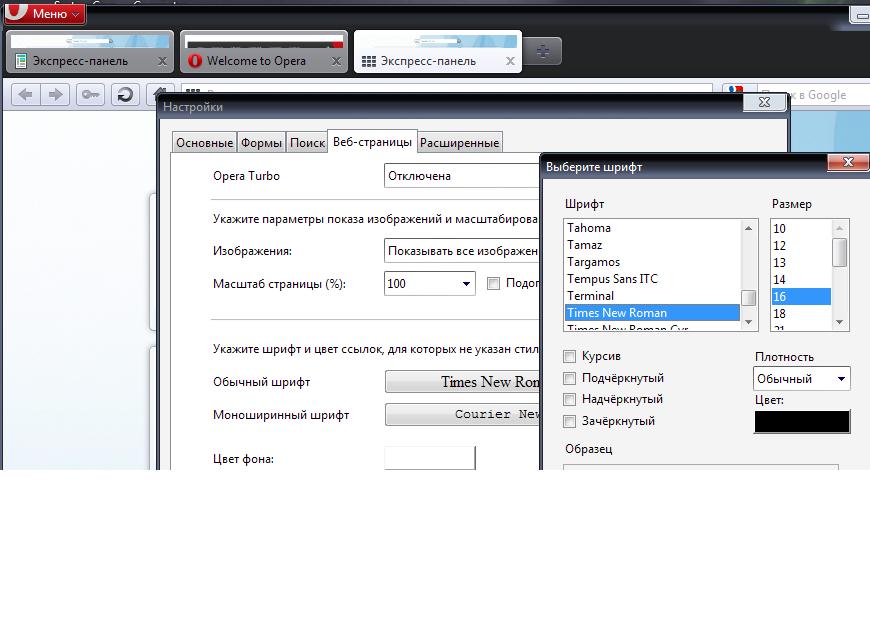Image resolution: width=870 pixels, height=628 pixels.
Task: Click the Courier New monospace font button
Action: tap(462, 414)
